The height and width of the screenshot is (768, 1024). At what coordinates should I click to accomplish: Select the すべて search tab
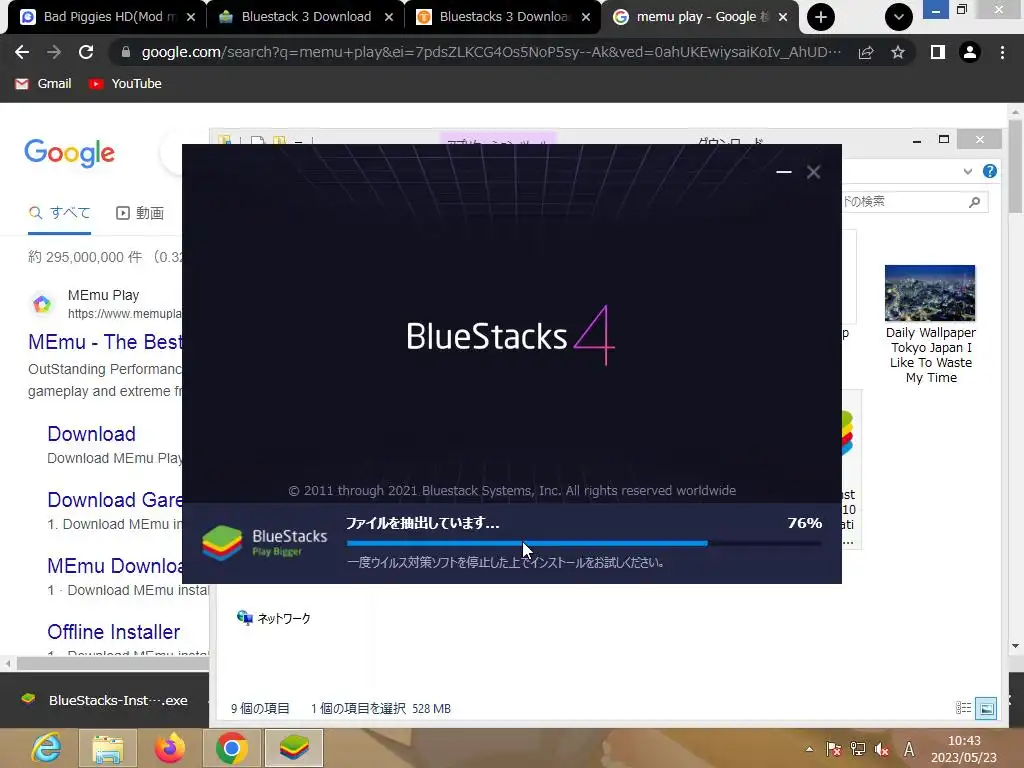[59, 213]
